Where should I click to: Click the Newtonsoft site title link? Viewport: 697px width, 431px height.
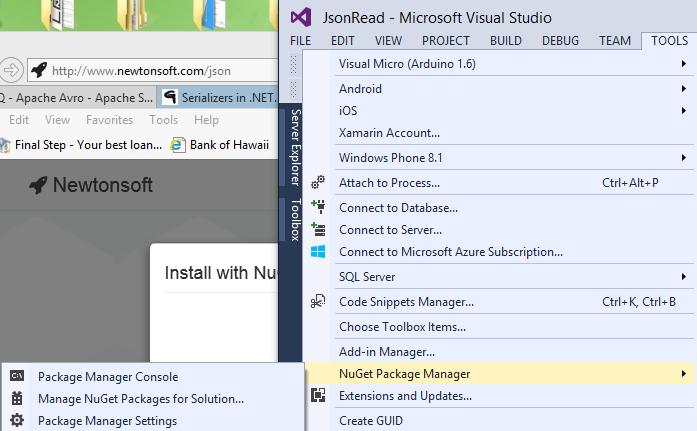(x=102, y=185)
